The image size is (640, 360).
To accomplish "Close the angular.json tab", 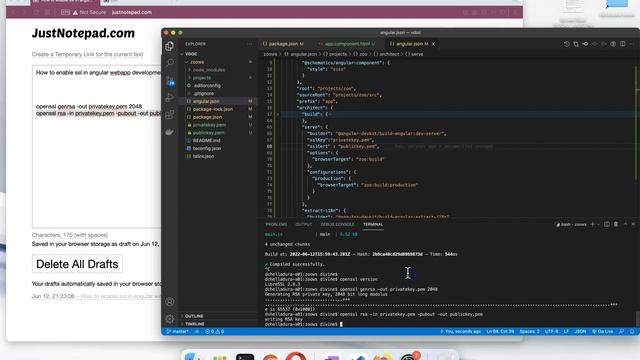I will click(433, 44).
